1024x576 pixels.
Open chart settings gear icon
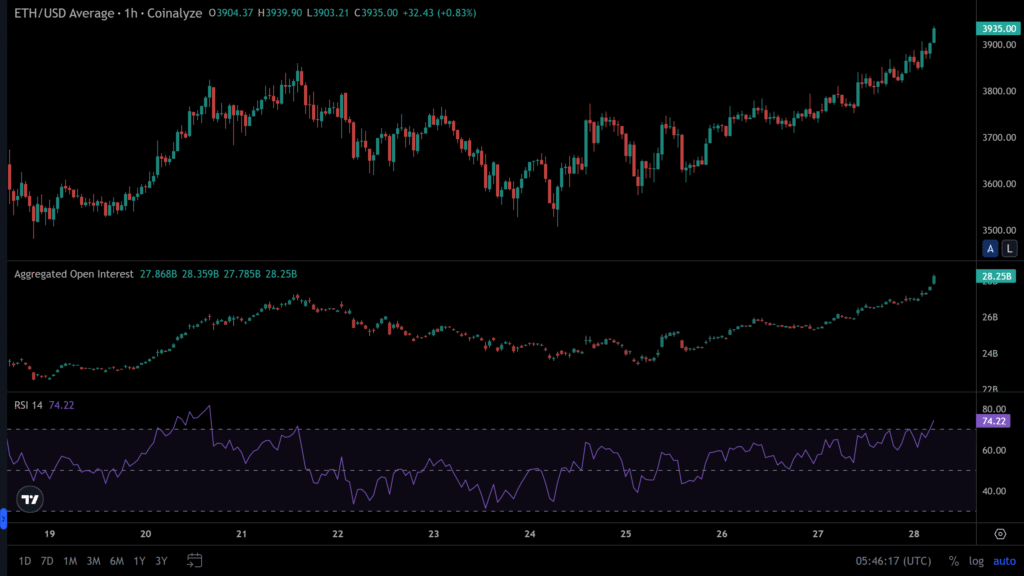999,533
